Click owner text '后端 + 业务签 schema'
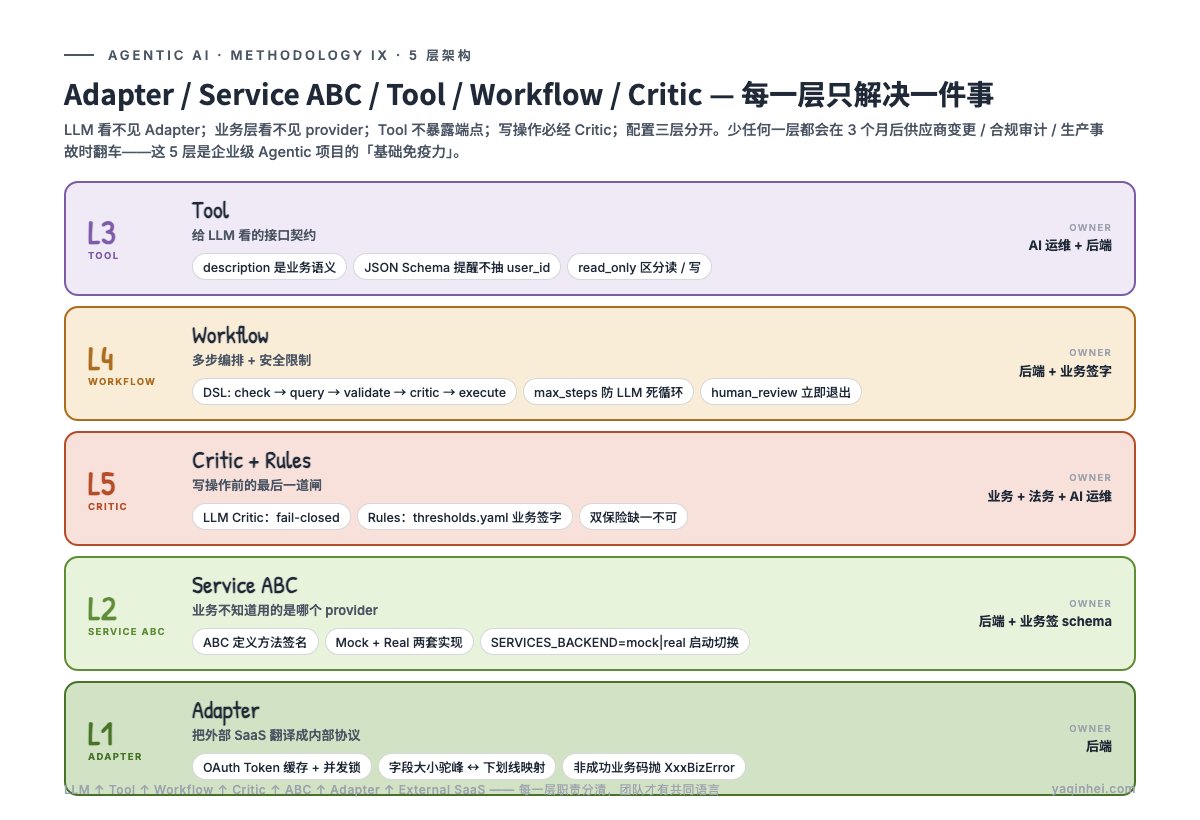This screenshot has width=1200, height=820. [1045, 621]
